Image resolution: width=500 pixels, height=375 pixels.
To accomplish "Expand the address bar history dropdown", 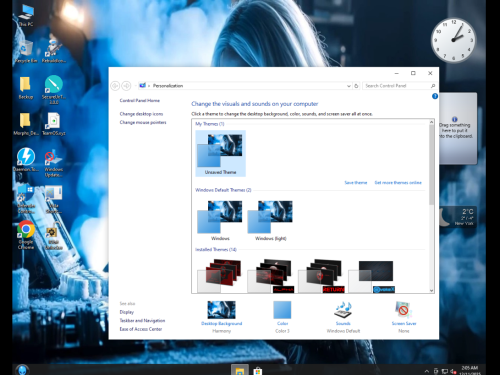I will click(x=349, y=86).
